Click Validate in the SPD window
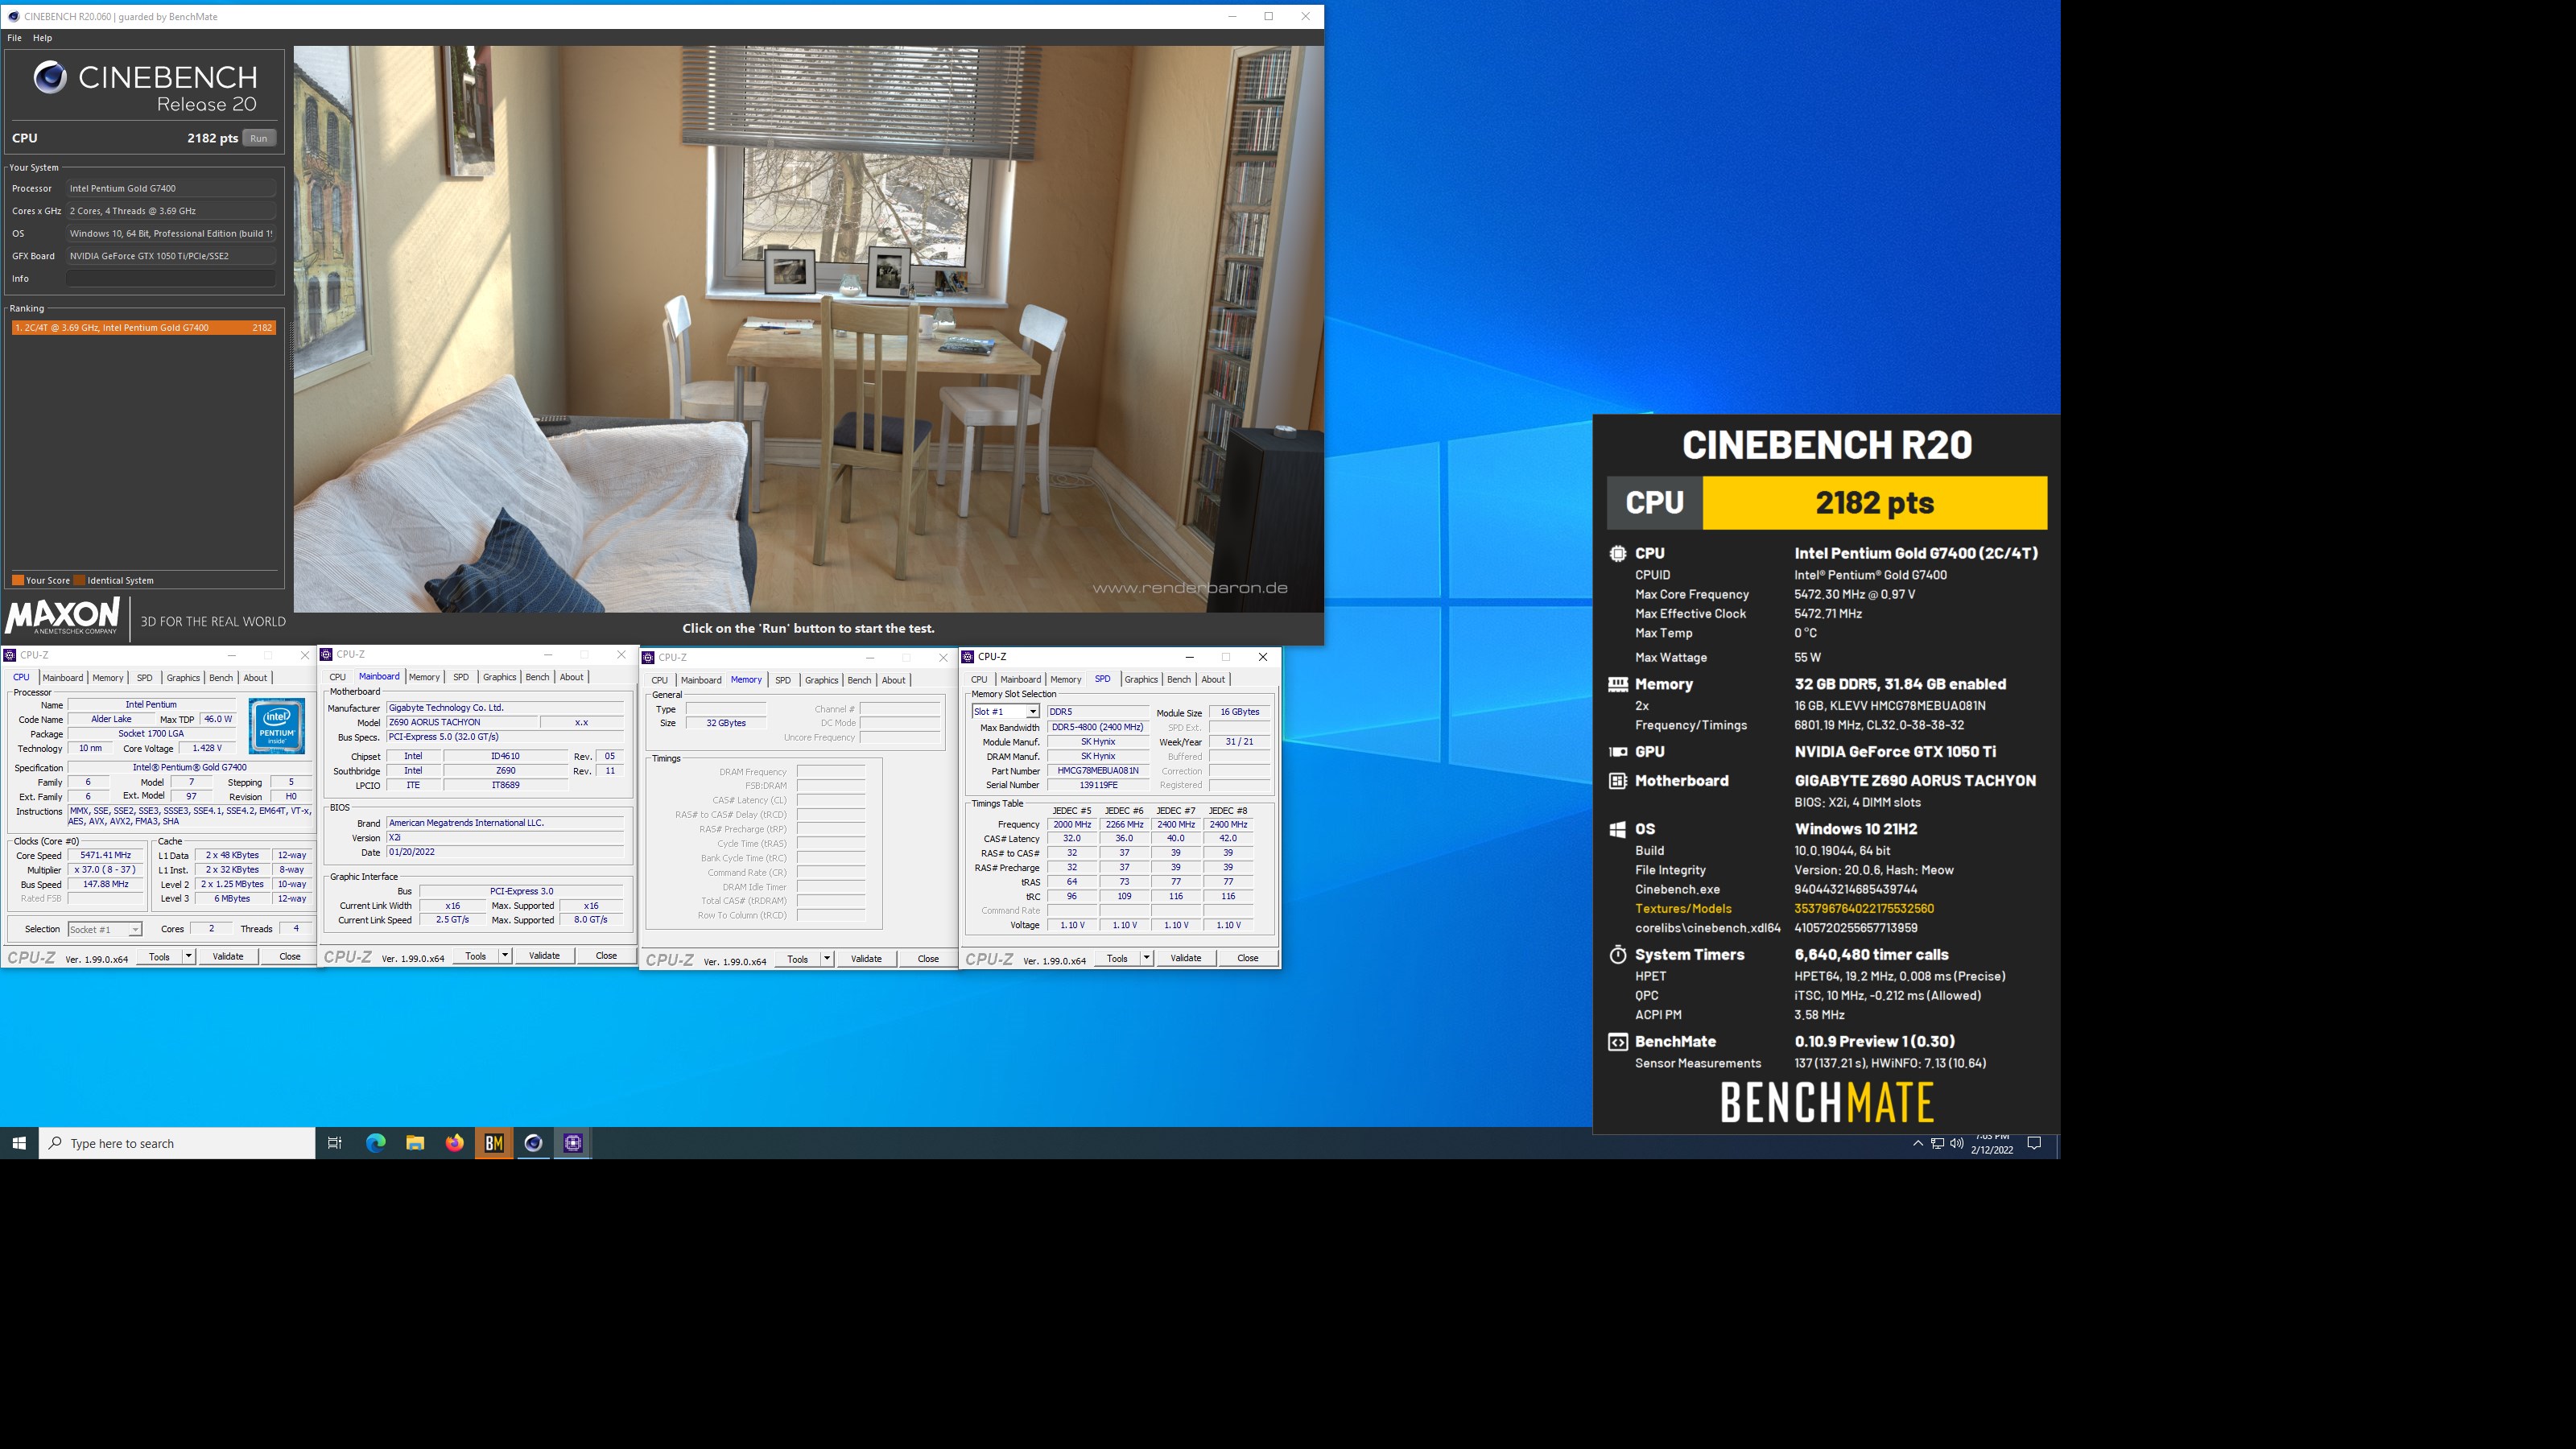Screen dimensions: 2576x1449 (1186, 958)
